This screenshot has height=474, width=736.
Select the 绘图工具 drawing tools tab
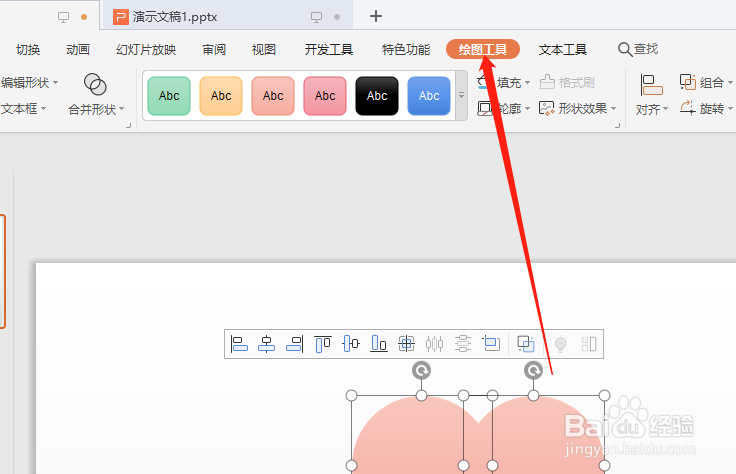pos(483,49)
